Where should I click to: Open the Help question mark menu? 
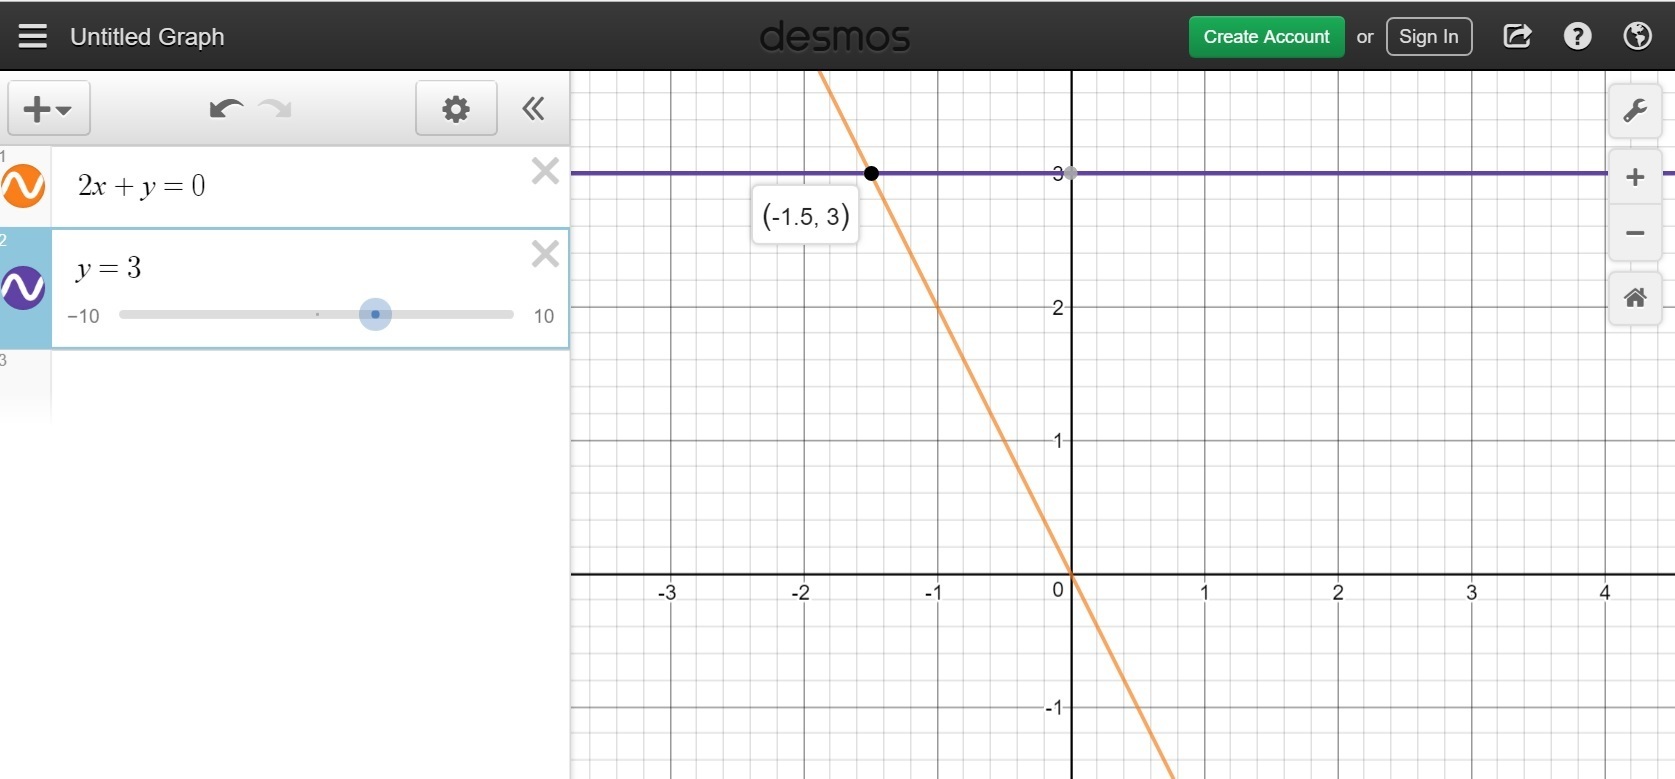[1577, 37]
